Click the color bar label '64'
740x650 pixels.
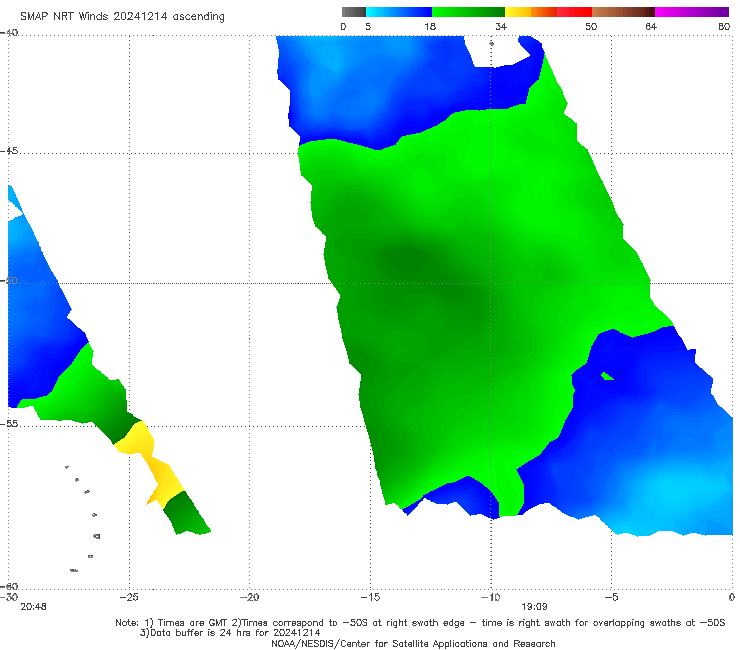click(x=651, y=26)
